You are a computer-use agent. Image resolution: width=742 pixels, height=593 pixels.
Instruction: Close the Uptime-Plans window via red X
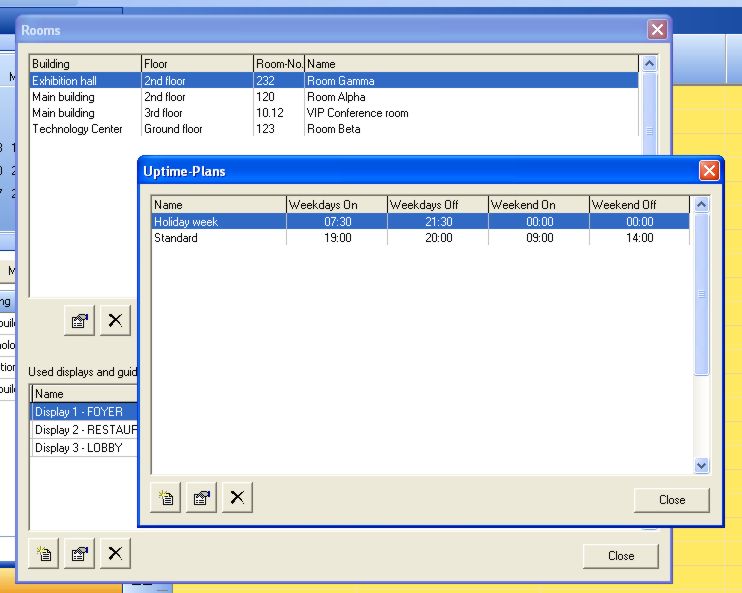click(709, 171)
